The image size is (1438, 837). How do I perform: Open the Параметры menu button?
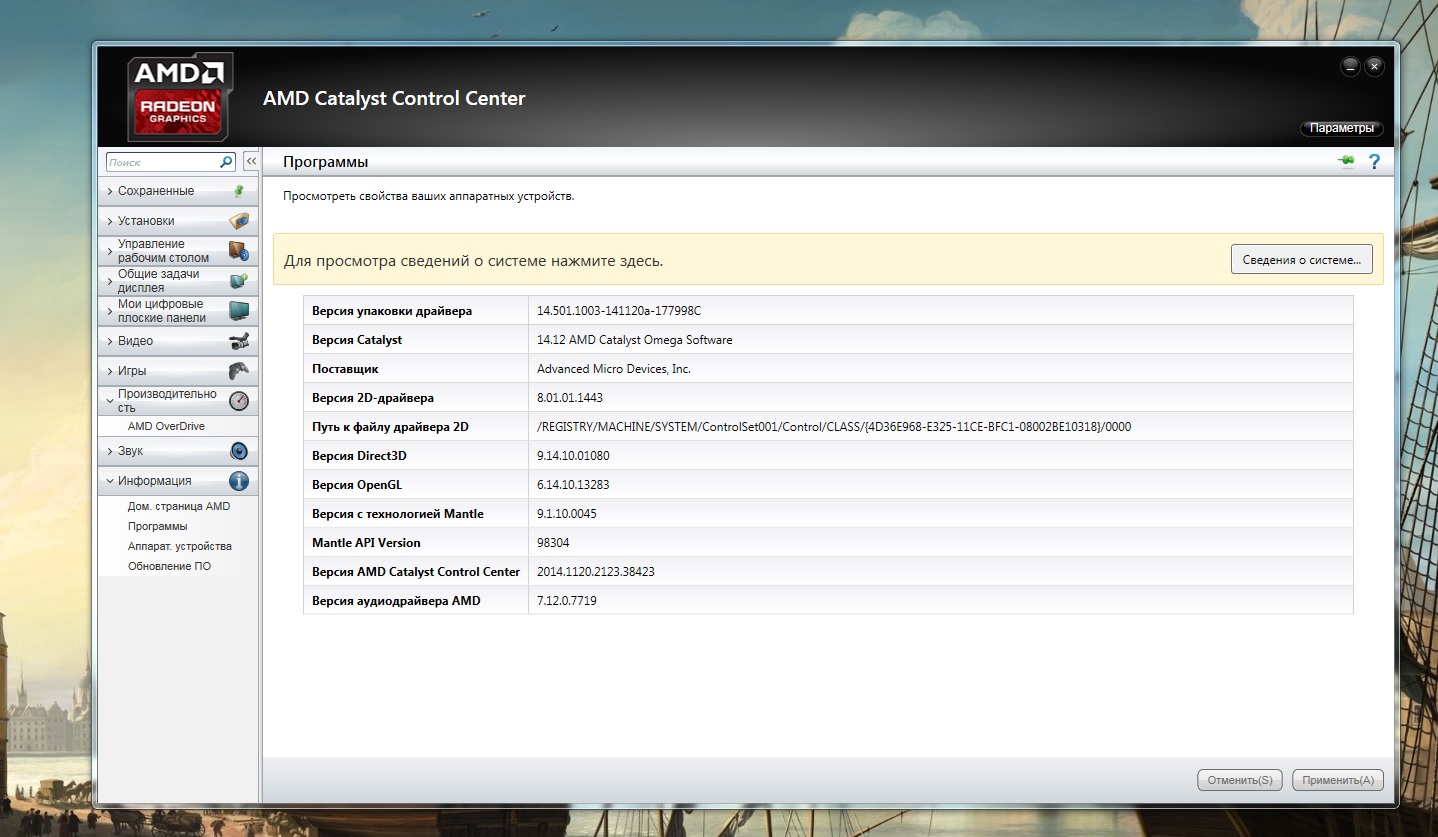pos(1342,128)
